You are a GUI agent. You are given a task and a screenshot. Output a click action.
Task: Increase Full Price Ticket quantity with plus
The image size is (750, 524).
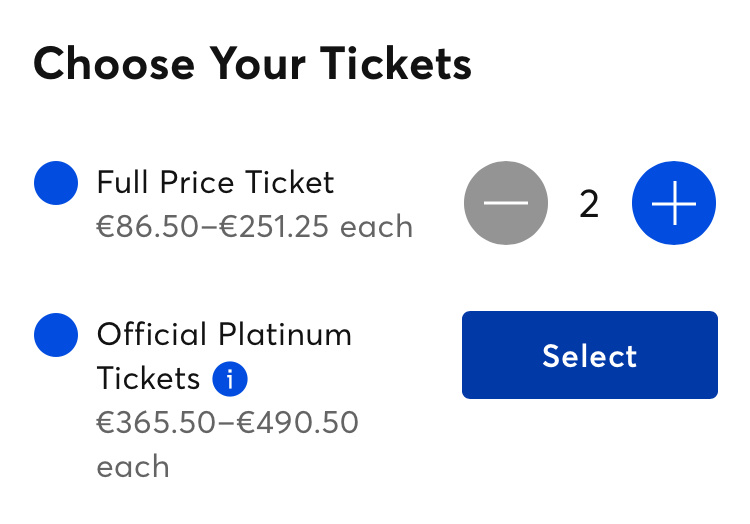tap(673, 203)
